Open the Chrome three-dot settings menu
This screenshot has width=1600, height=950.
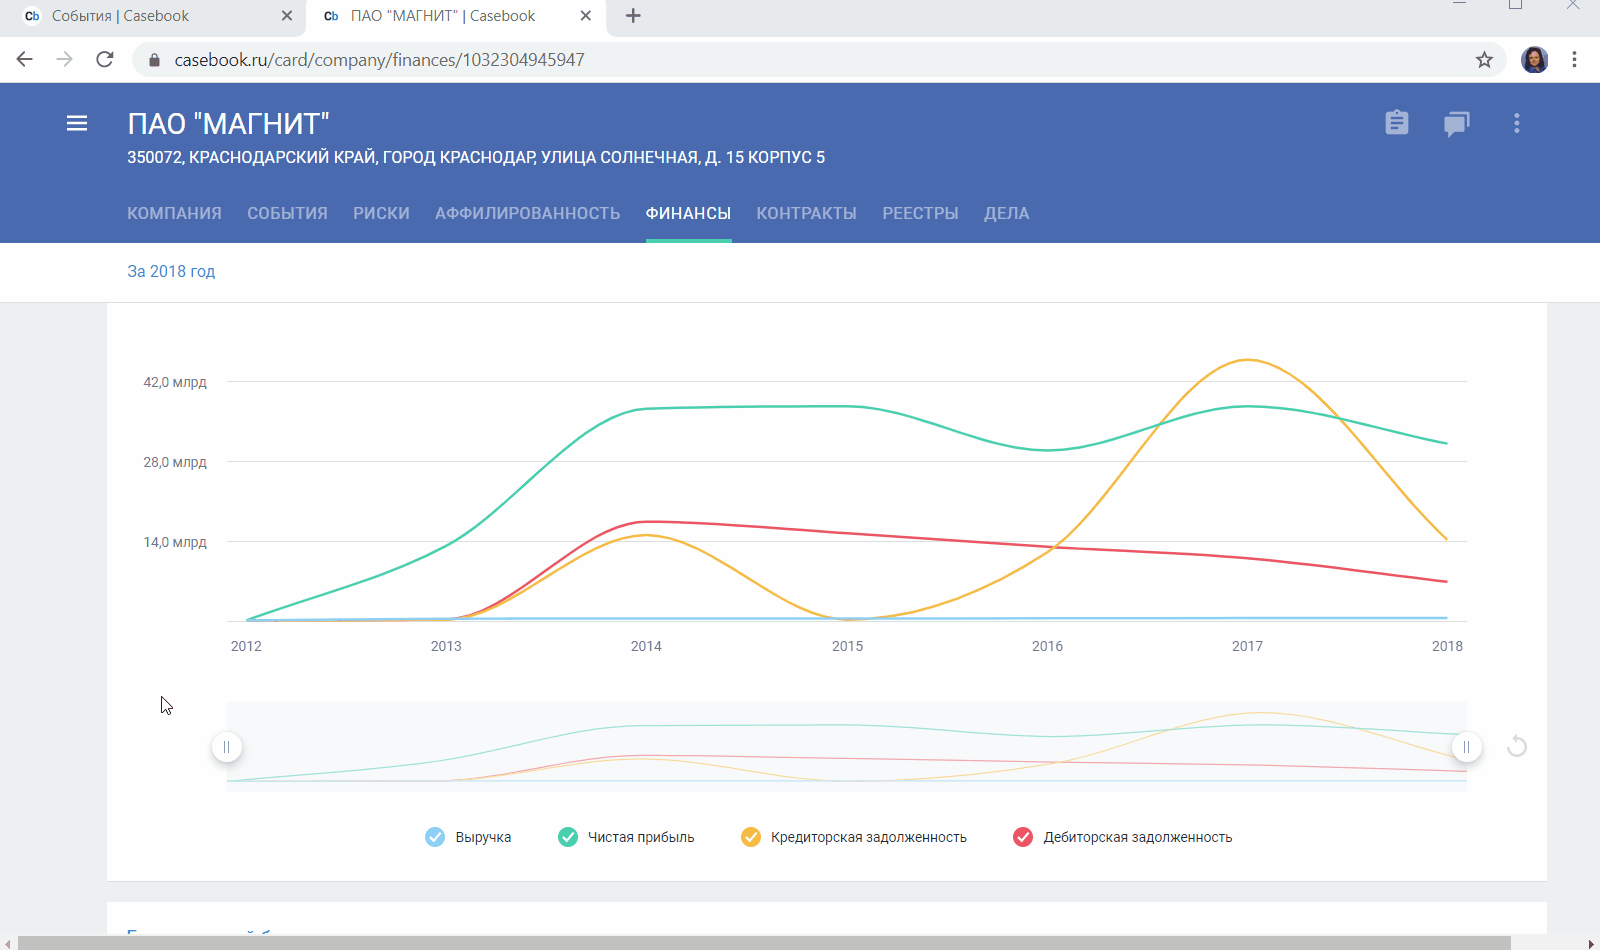tap(1575, 60)
